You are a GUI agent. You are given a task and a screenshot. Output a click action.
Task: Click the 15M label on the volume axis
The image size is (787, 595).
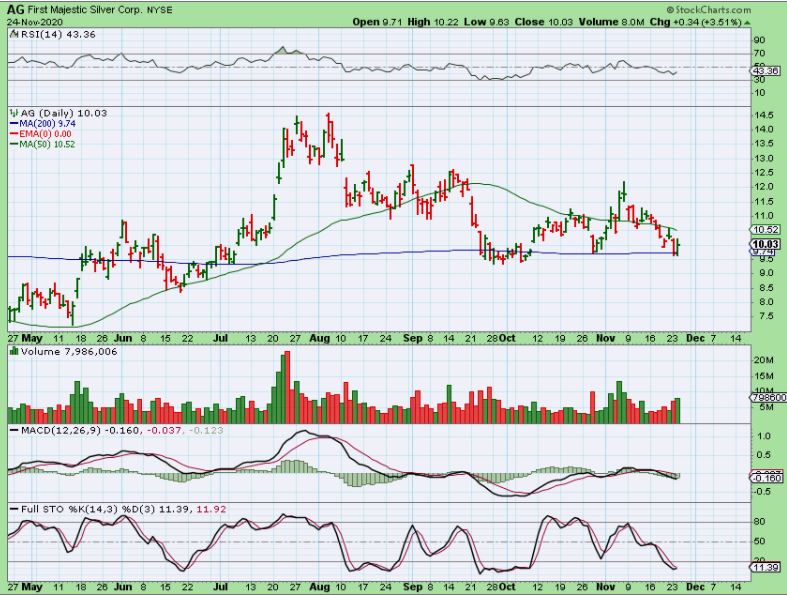point(763,376)
